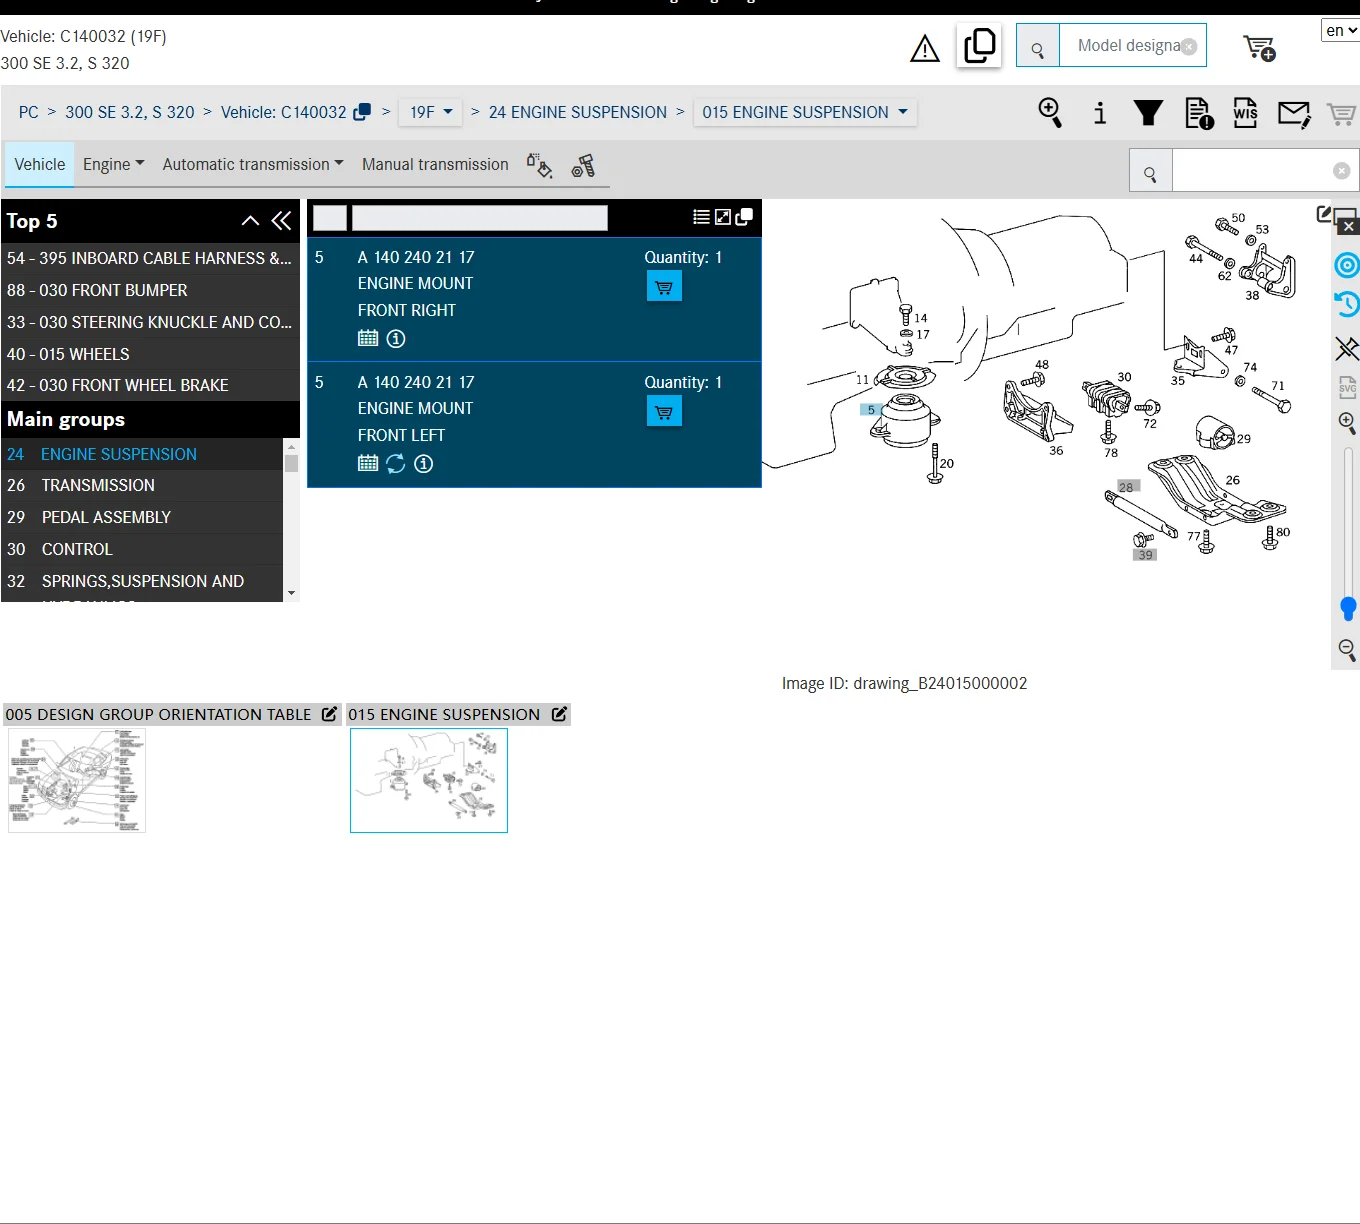This screenshot has height=1224, width=1360.
Task: Select the Manual transmission tab
Action: (x=435, y=164)
